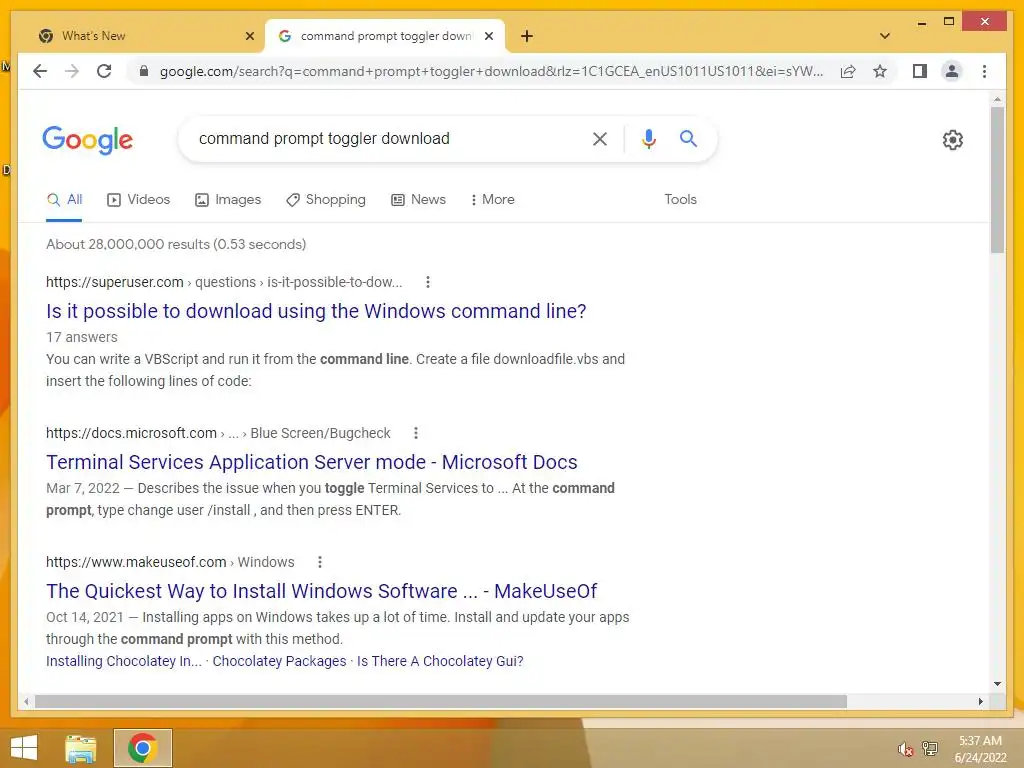The height and width of the screenshot is (768, 1024).
Task: Click the Google logo
Action: [x=88, y=140]
